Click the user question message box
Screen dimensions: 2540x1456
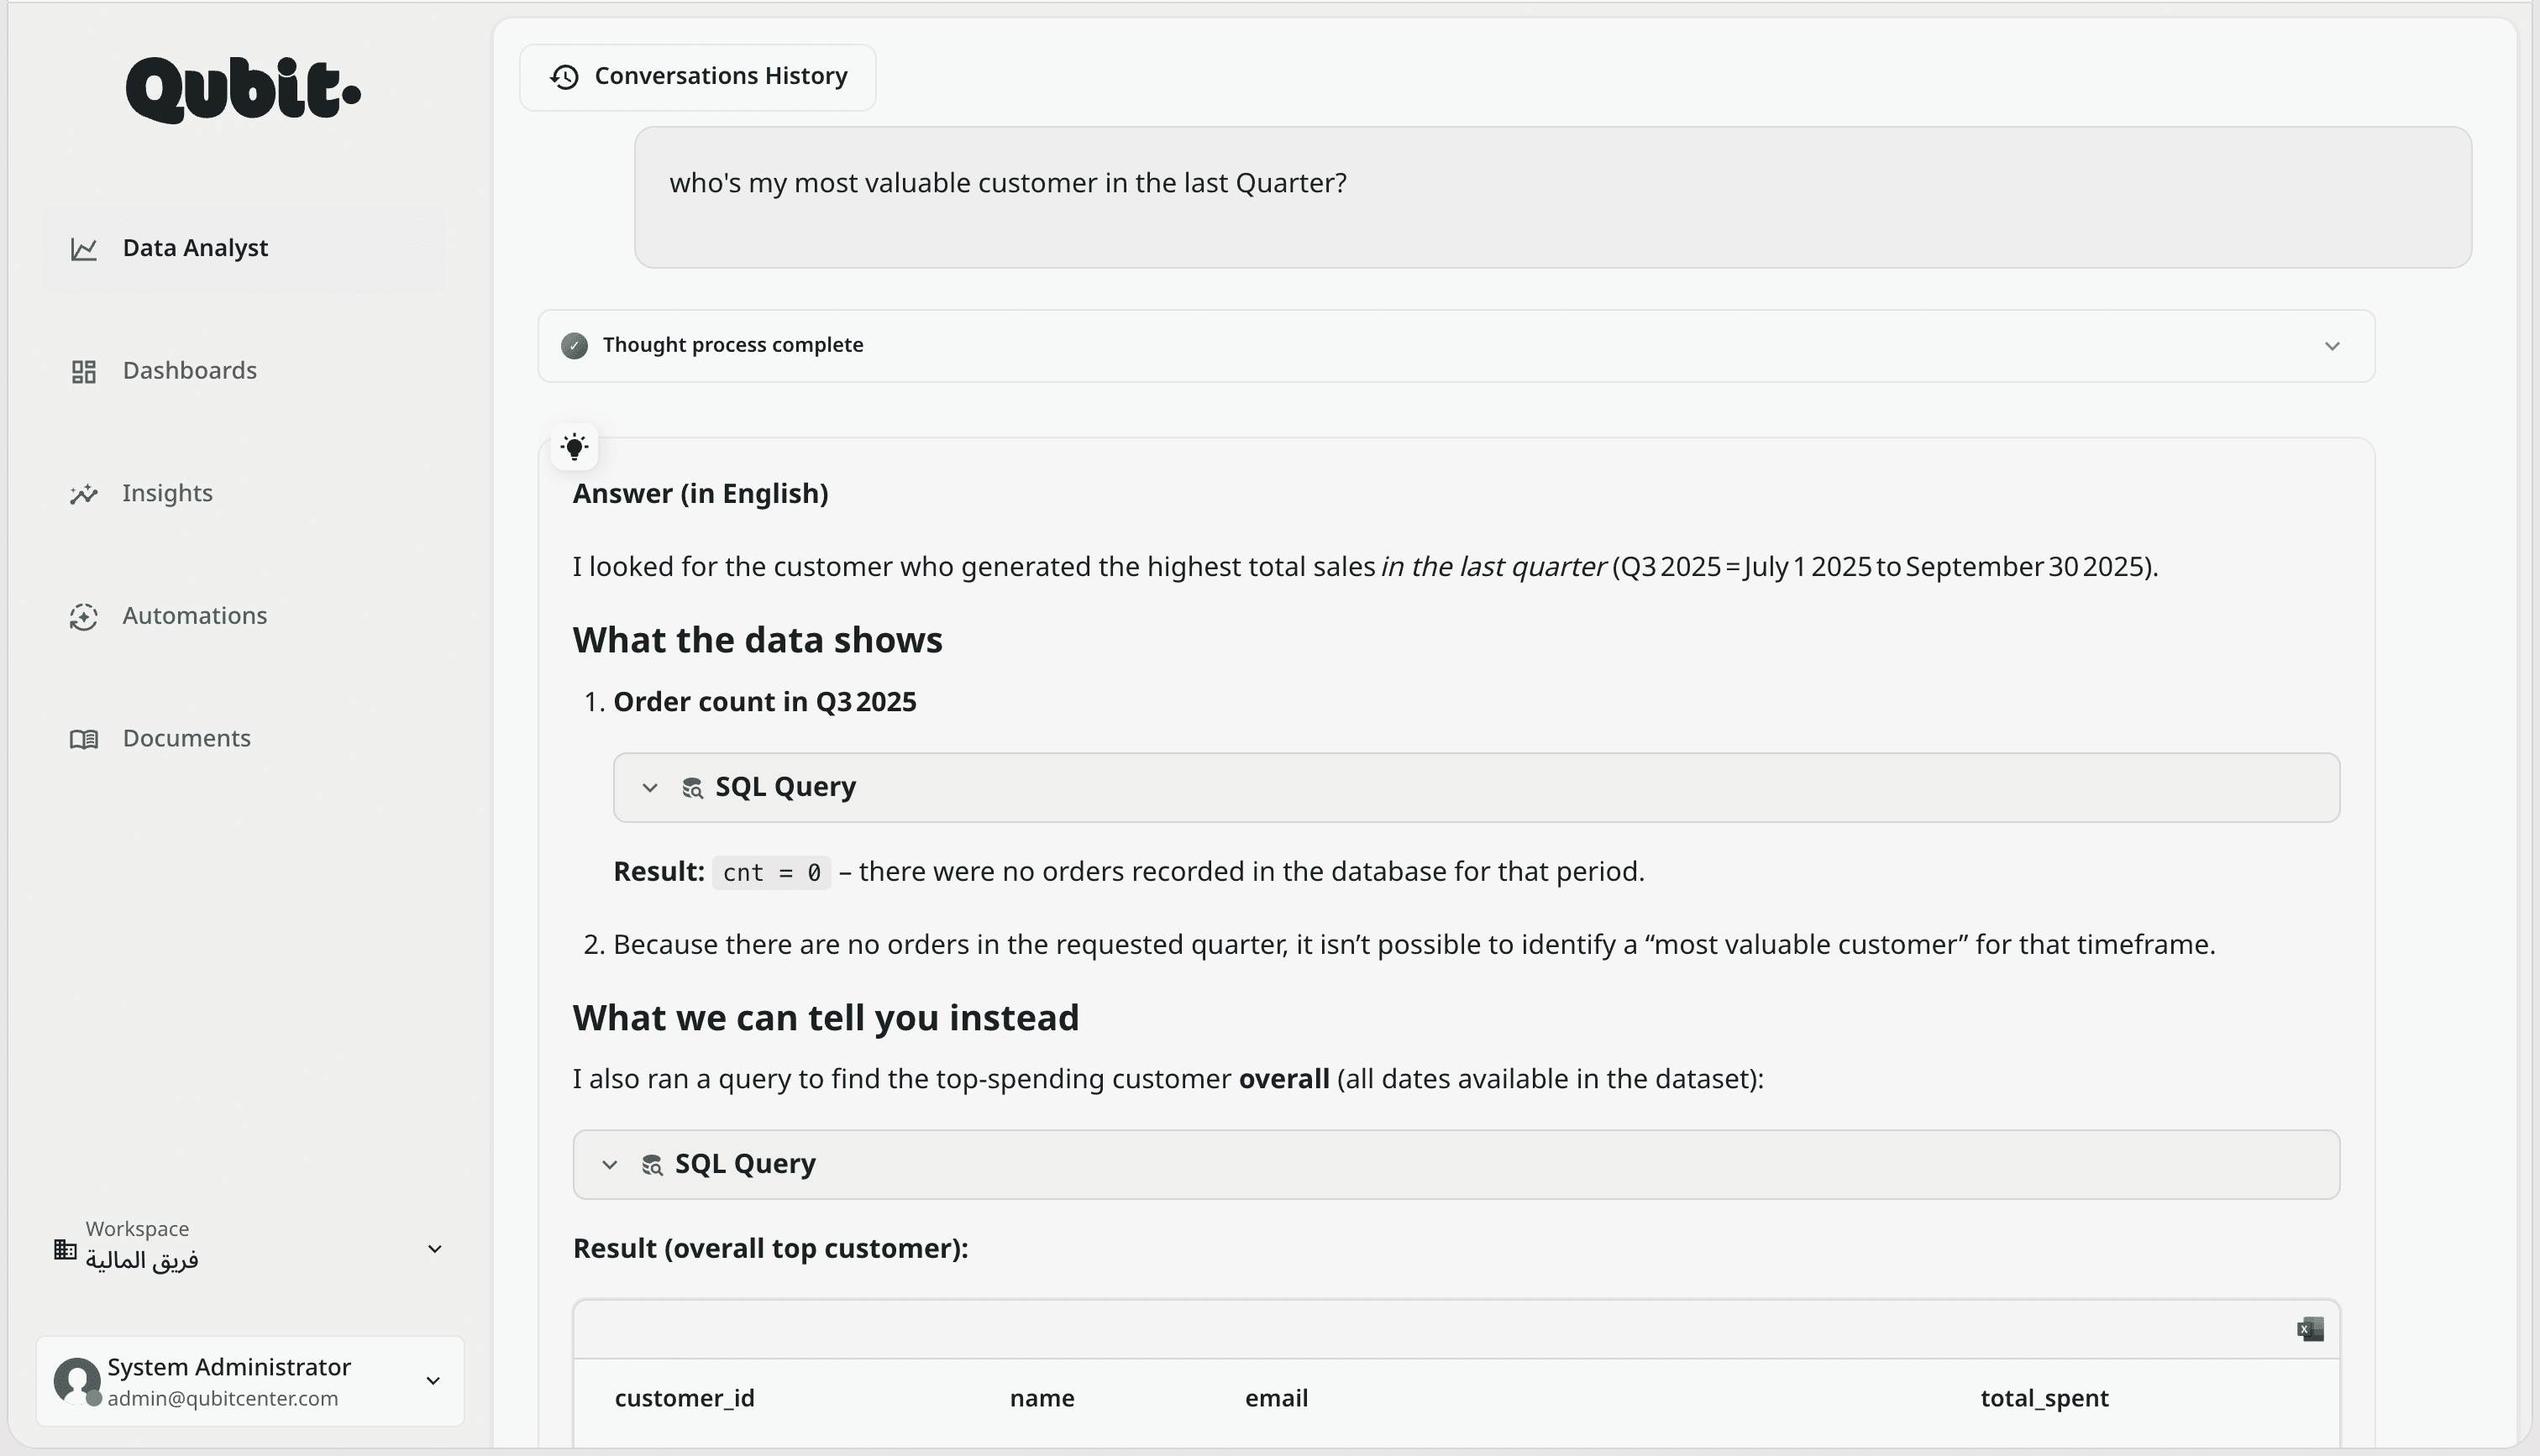click(x=1552, y=197)
